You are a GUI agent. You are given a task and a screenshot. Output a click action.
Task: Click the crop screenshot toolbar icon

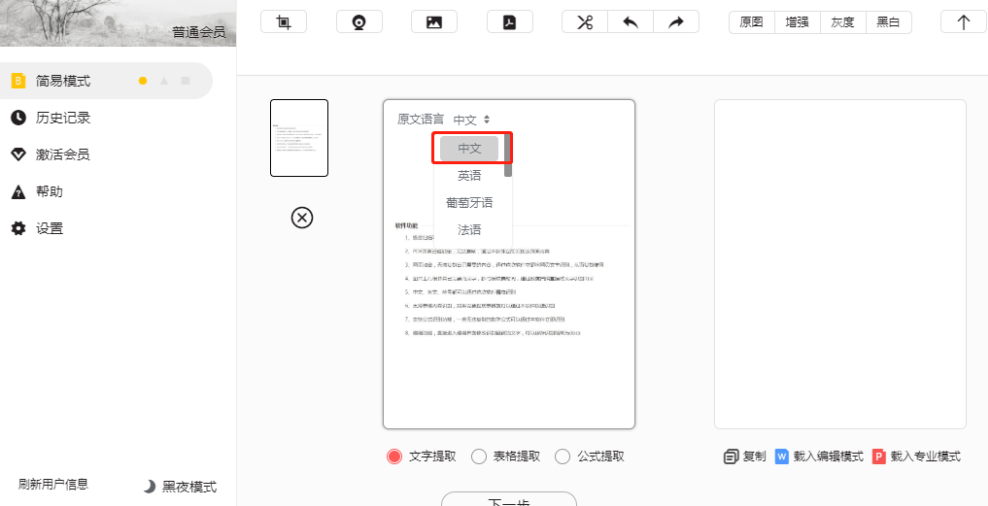point(284,22)
